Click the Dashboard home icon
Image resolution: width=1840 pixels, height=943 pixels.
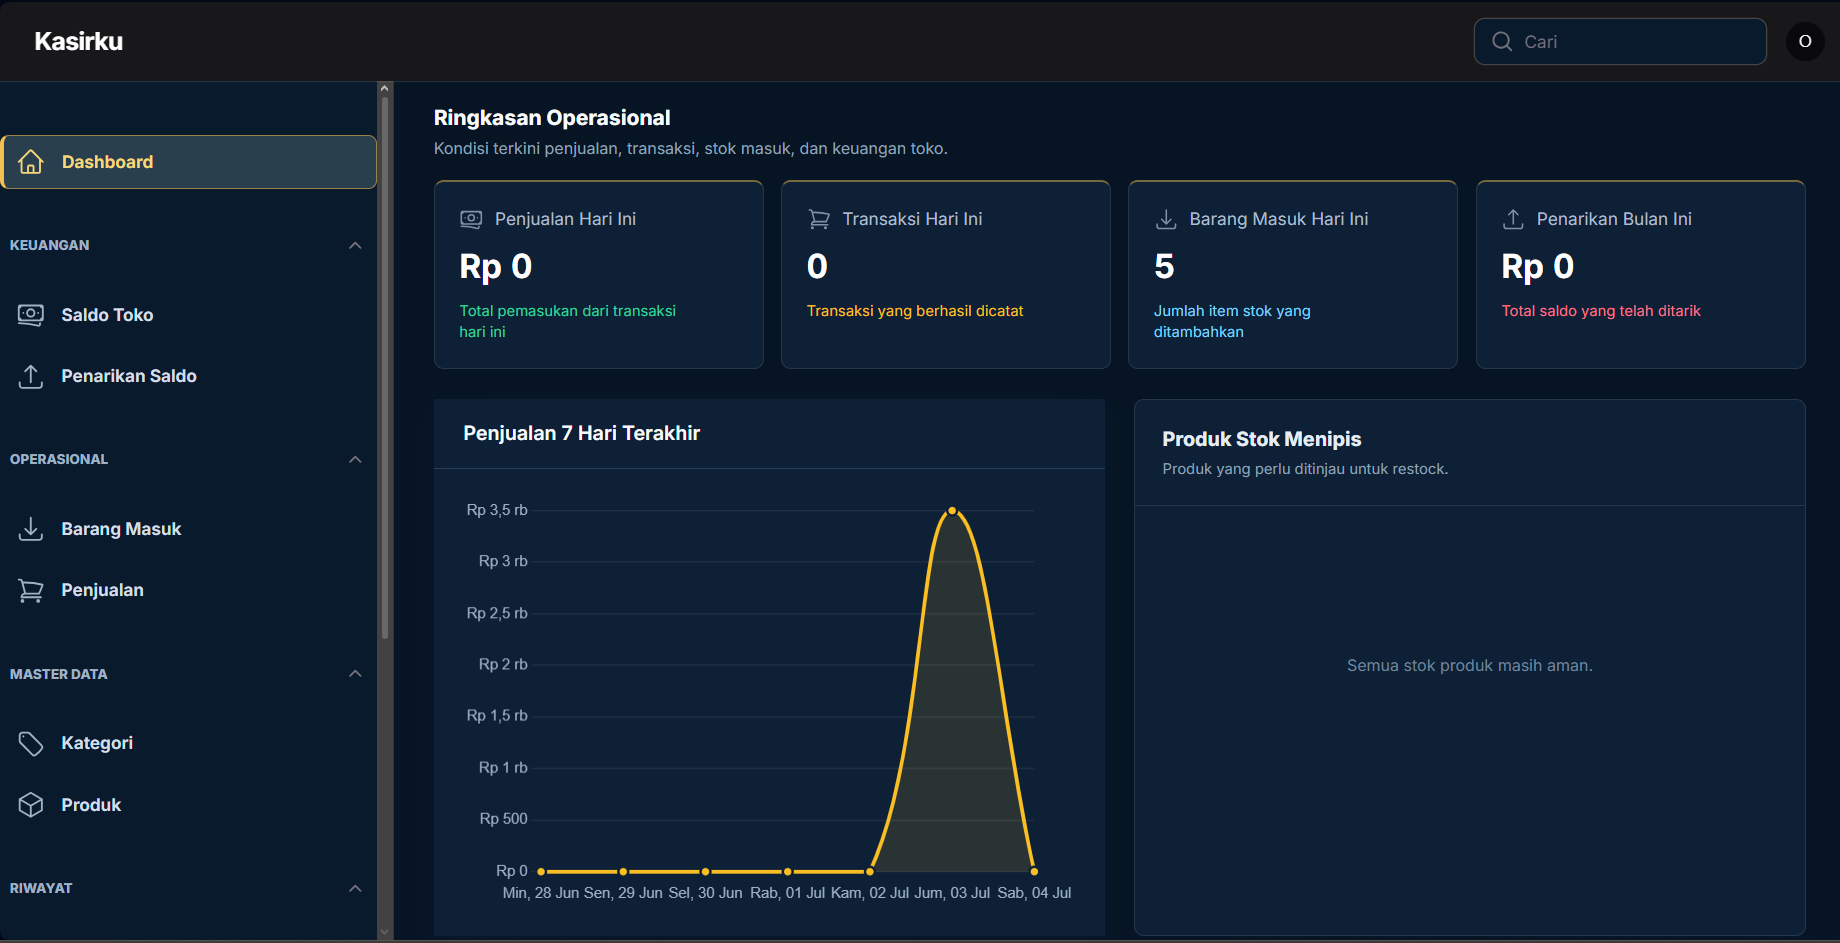coord(31,162)
